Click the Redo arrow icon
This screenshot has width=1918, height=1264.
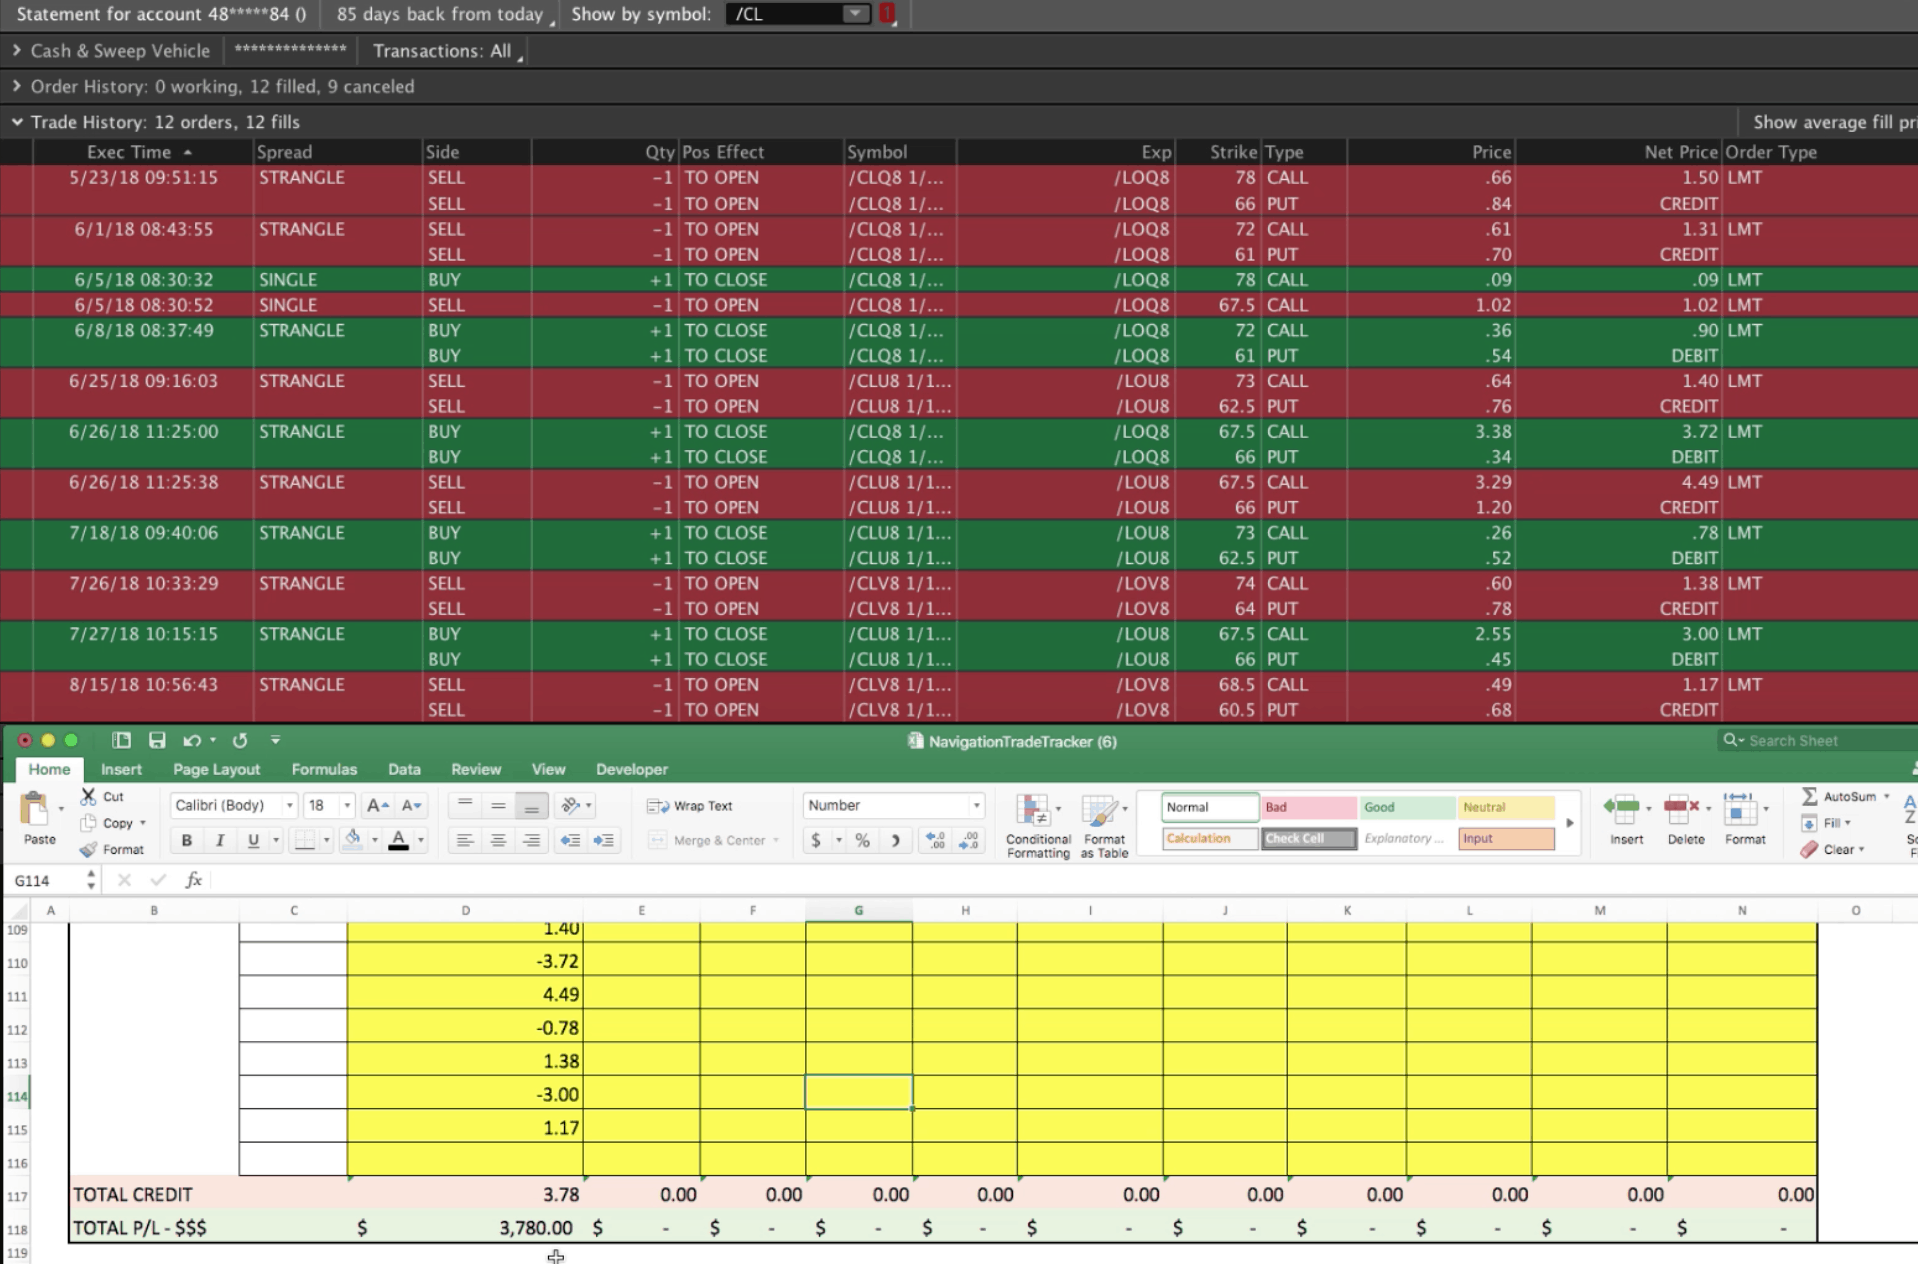tap(240, 740)
